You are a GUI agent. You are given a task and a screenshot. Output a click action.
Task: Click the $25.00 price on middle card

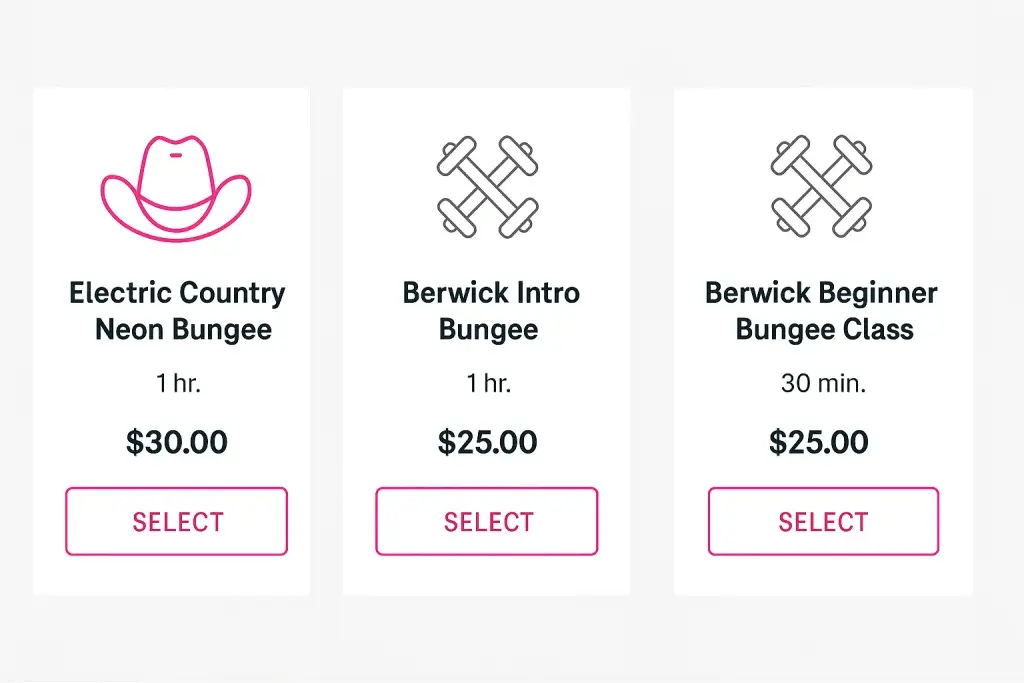point(486,442)
